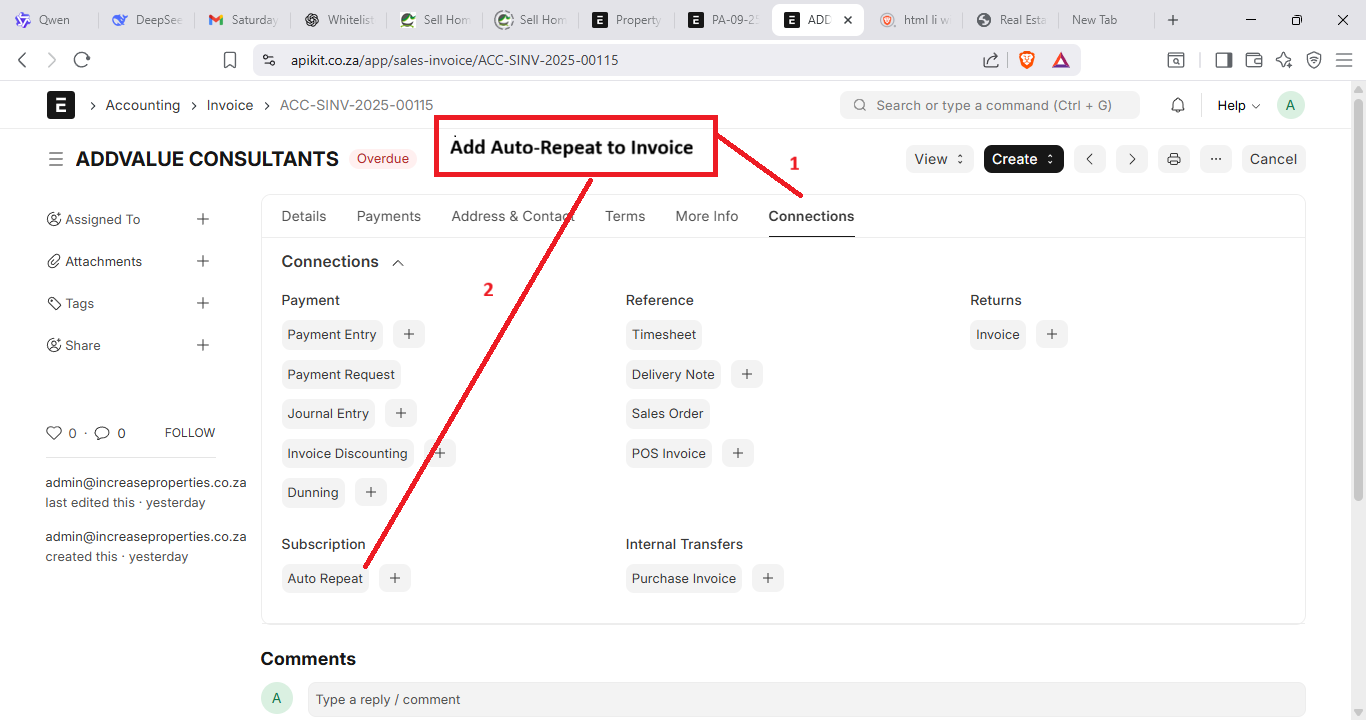Switch to the Payments tab

389,216
